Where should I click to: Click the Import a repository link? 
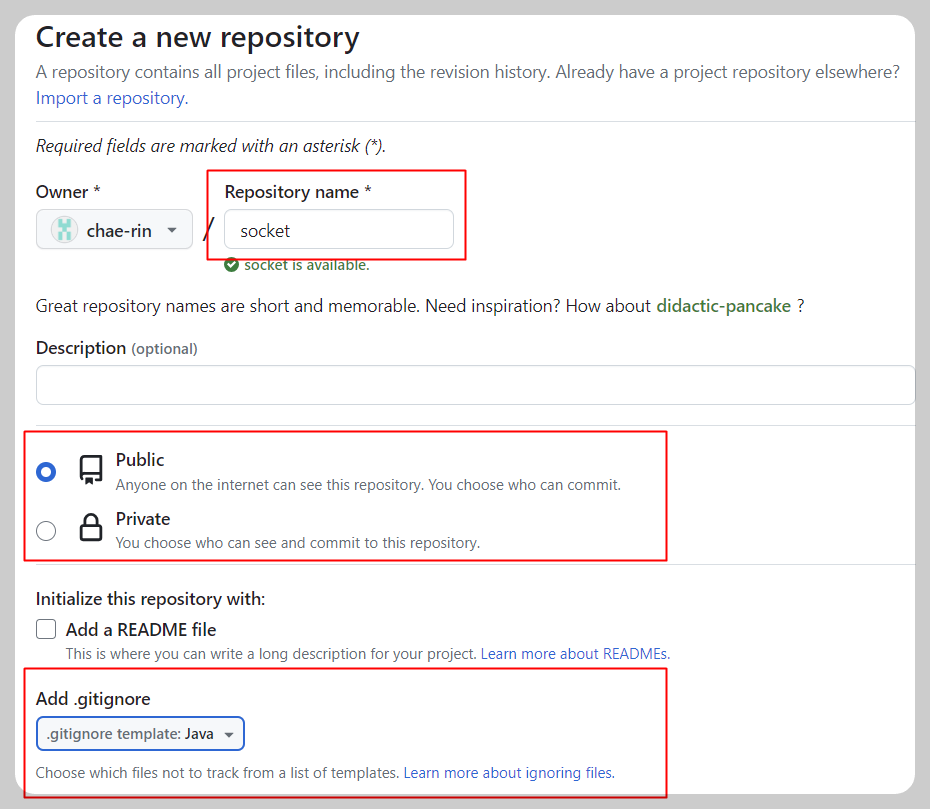(112, 98)
